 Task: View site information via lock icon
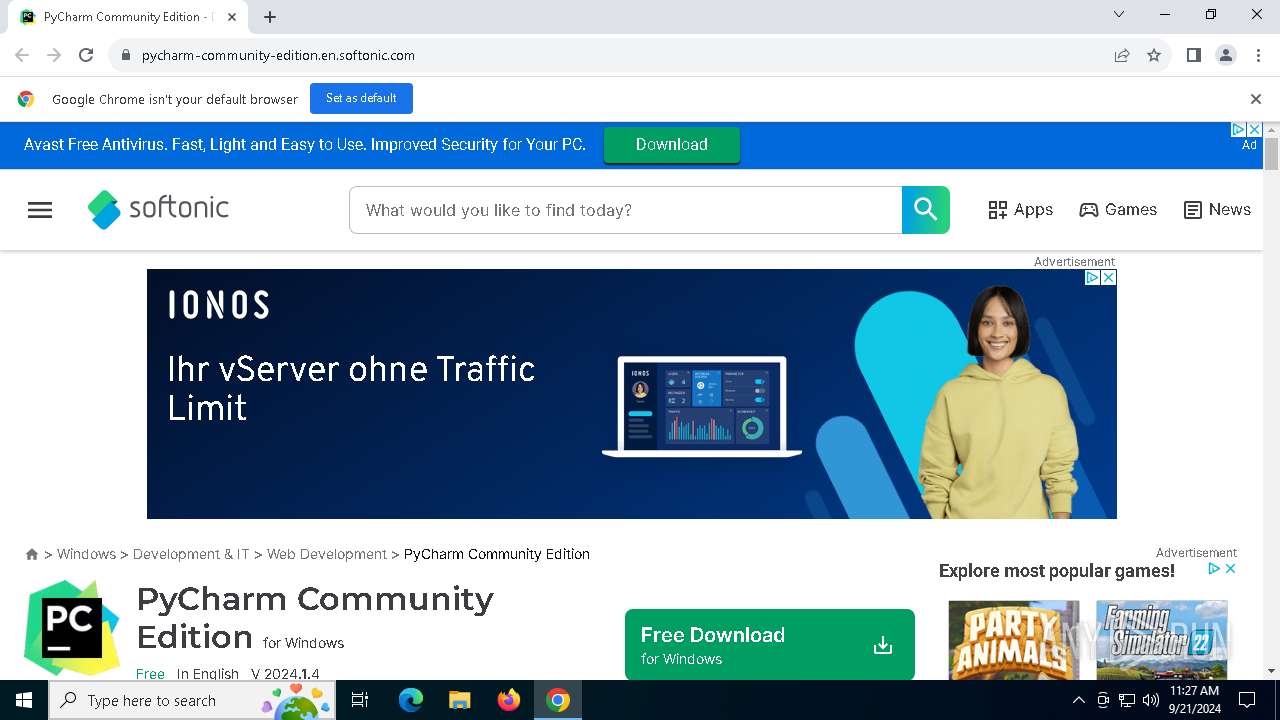(125, 56)
